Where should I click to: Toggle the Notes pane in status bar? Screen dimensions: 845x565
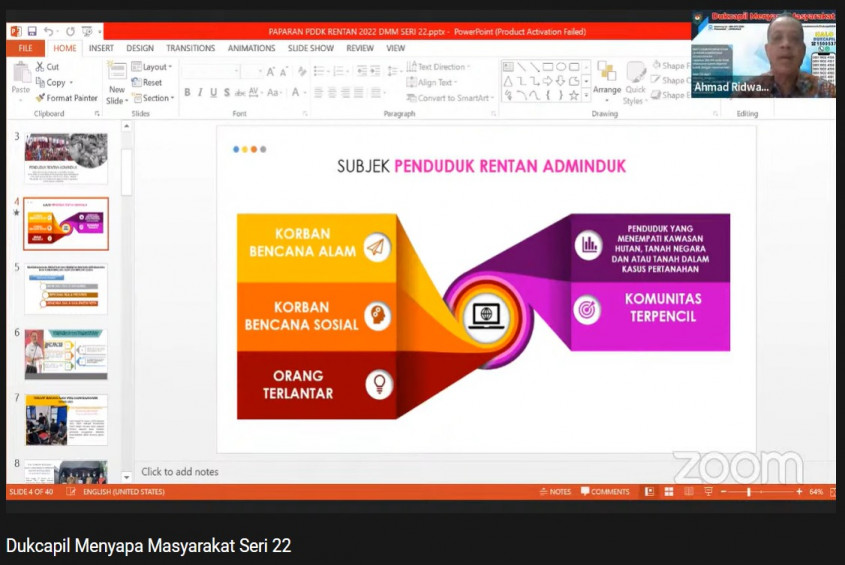tap(555, 492)
